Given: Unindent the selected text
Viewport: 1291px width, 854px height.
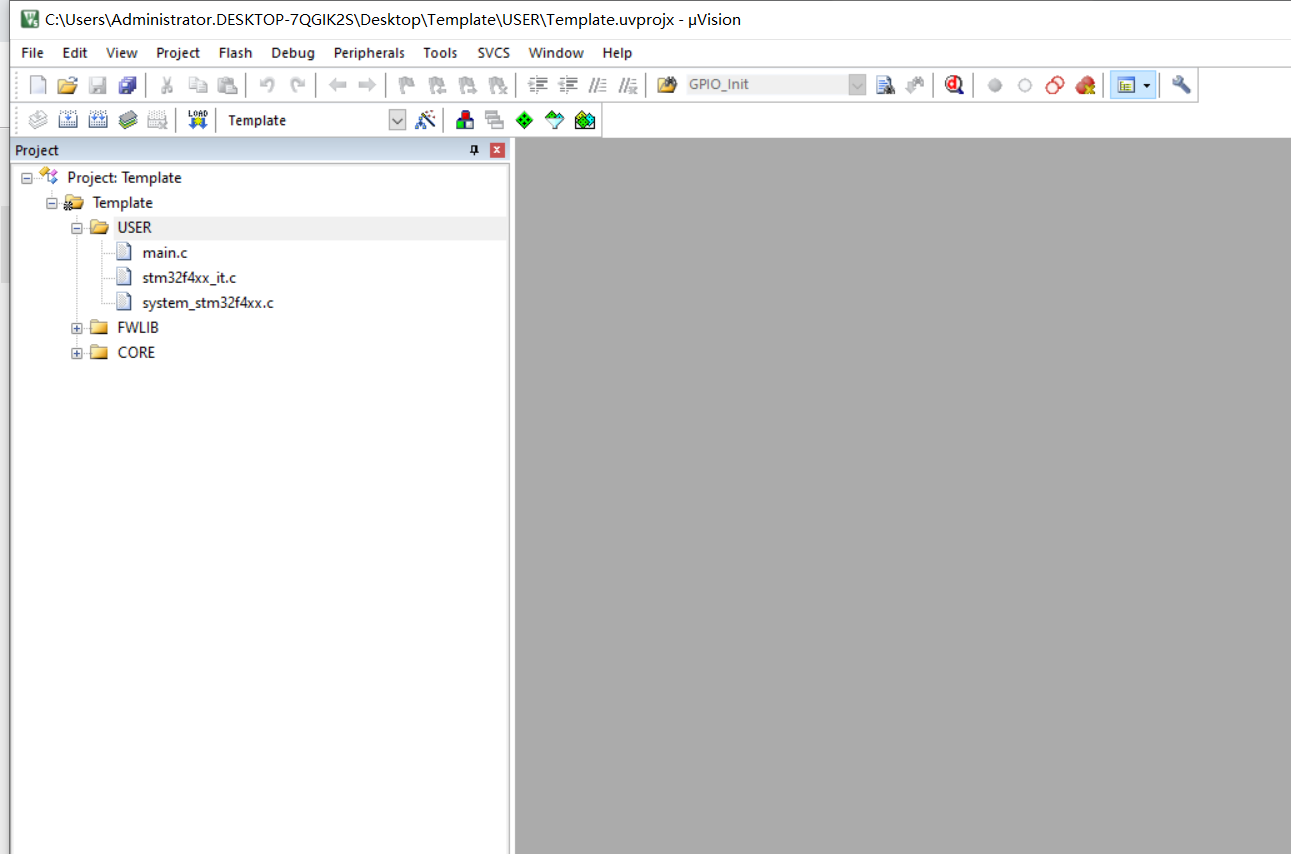Looking at the screenshot, I should tap(568, 85).
